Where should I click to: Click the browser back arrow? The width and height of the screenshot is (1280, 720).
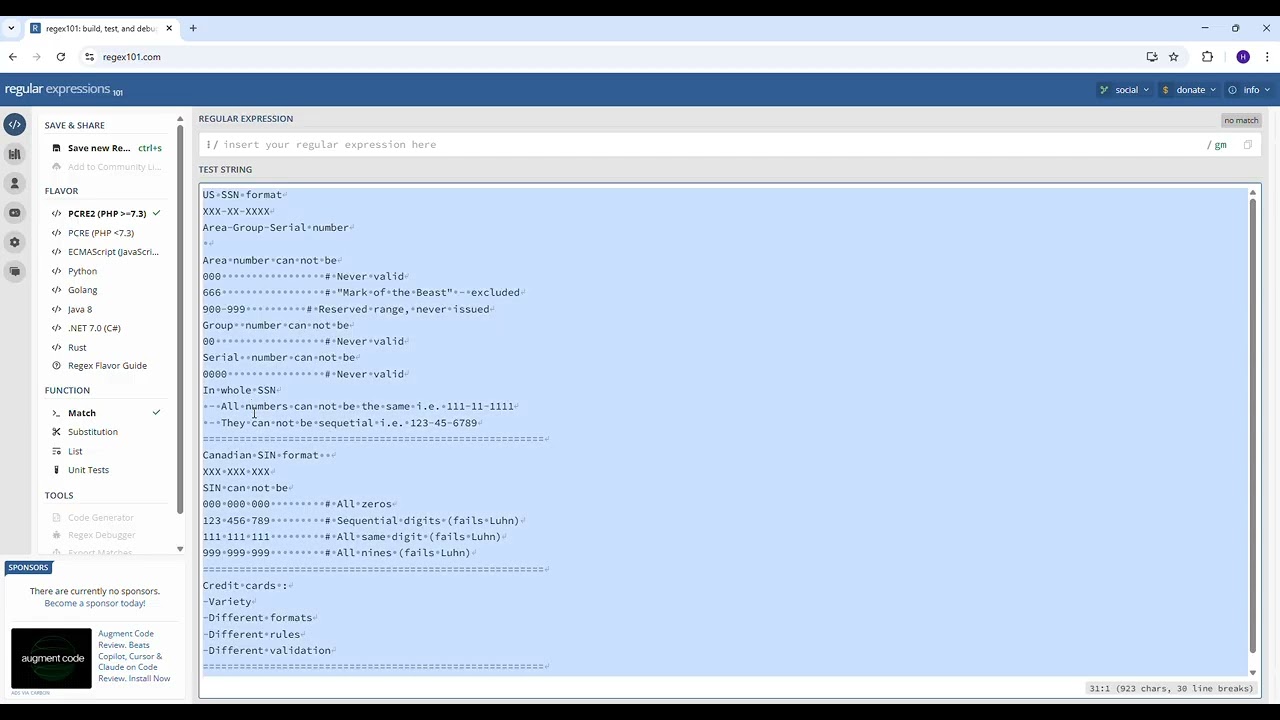coord(13,57)
